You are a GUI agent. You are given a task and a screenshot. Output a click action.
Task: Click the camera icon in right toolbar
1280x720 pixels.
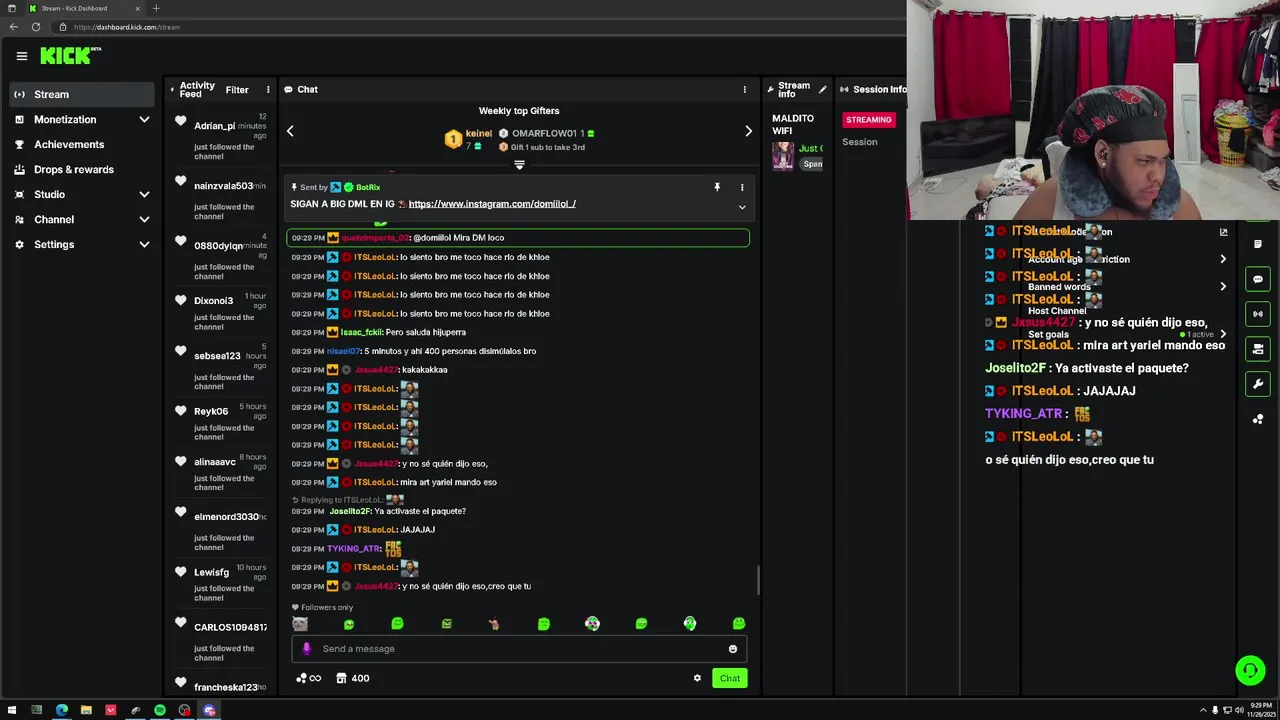tap(1258, 349)
